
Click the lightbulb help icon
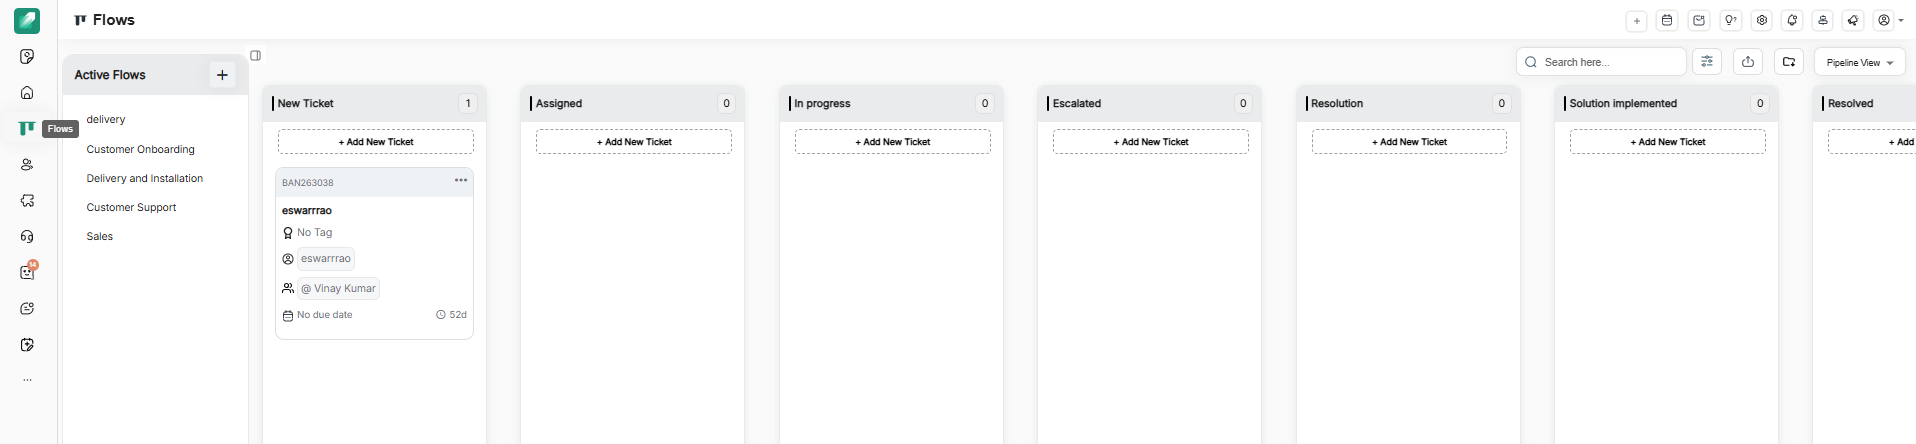click(1730, 20)
